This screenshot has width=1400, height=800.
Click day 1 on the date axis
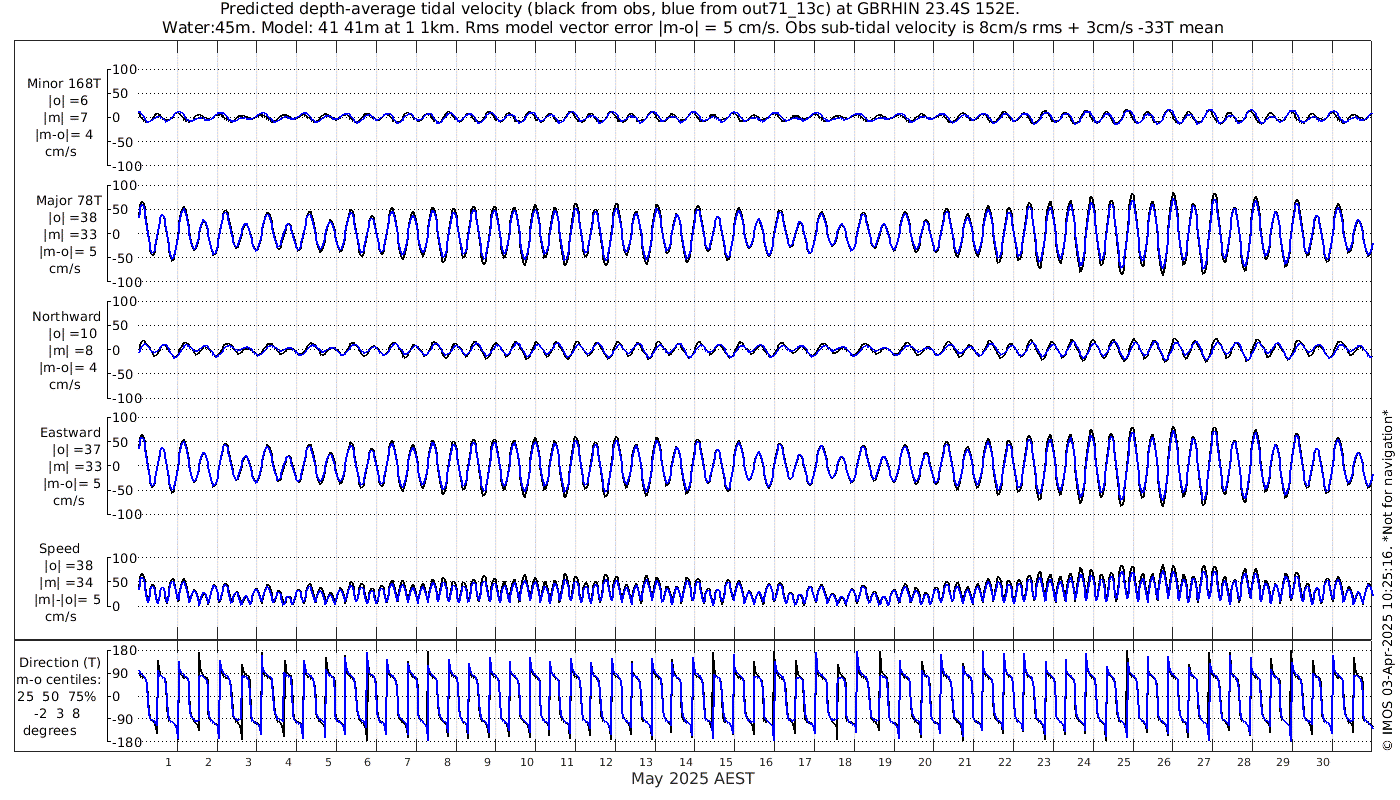168,762
